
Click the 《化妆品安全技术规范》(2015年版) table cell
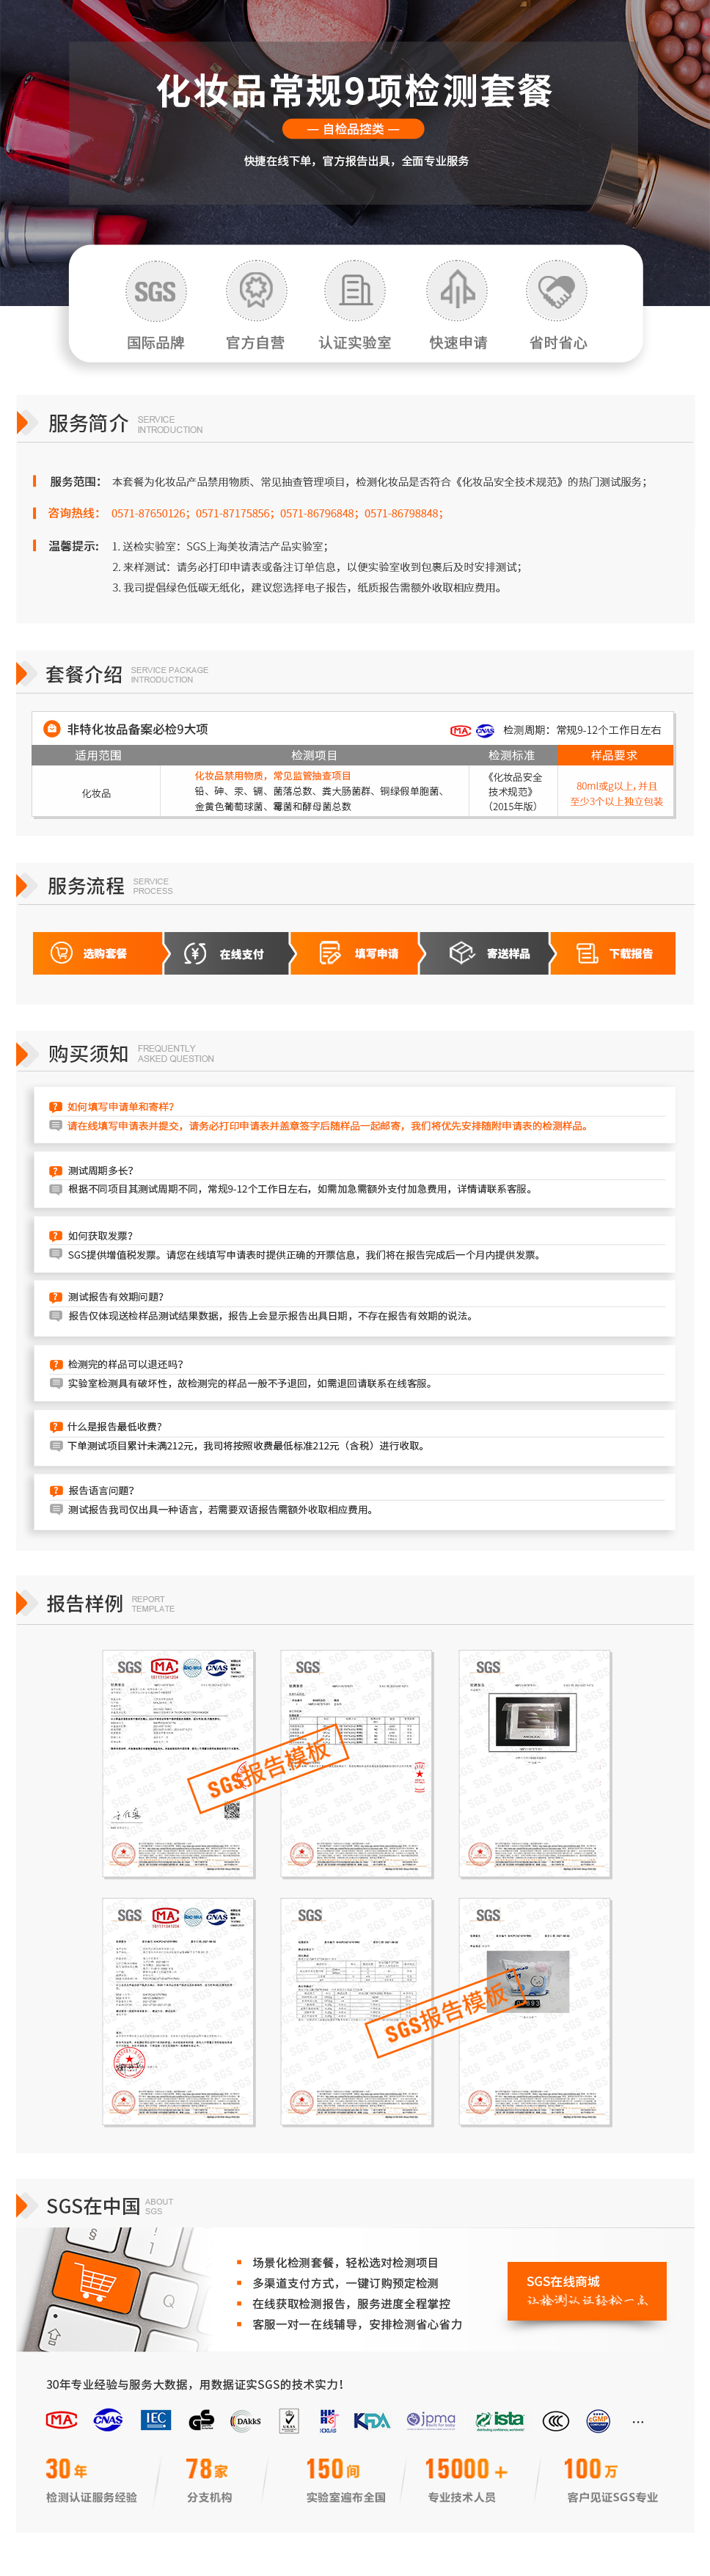tap(513, 792)
